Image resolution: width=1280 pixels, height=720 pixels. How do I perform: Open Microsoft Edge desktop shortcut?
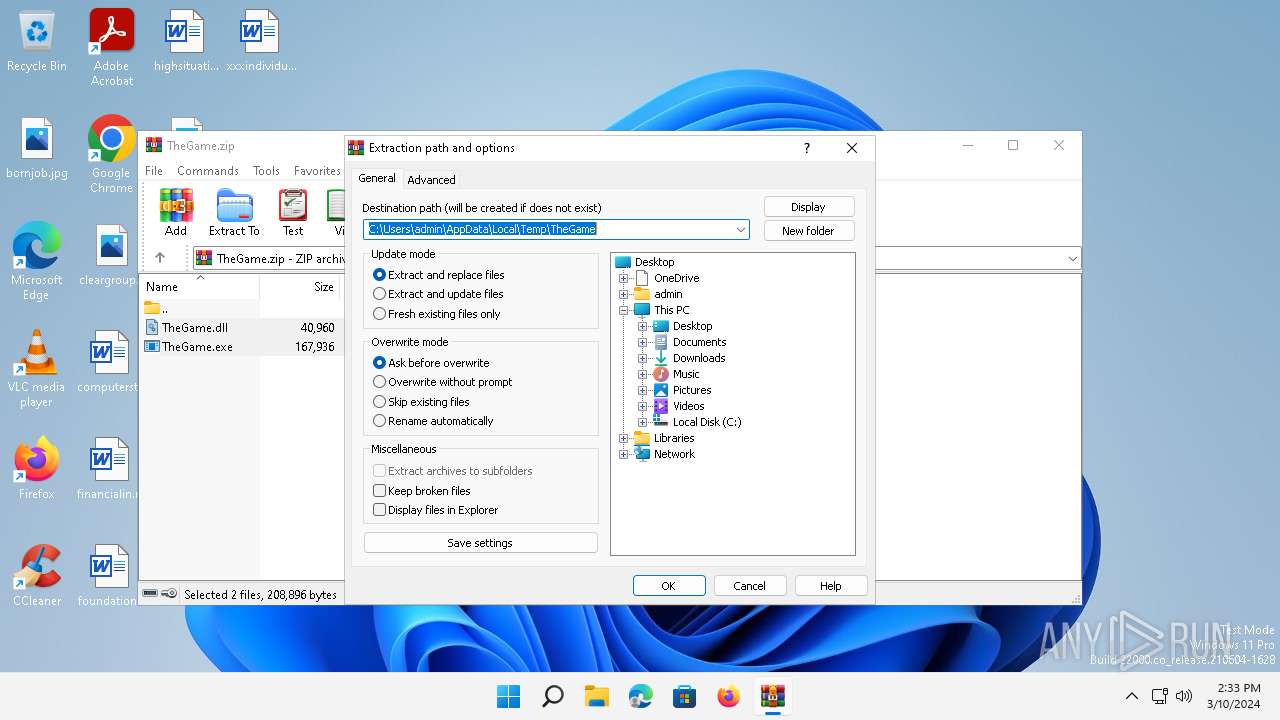[37, 261]
